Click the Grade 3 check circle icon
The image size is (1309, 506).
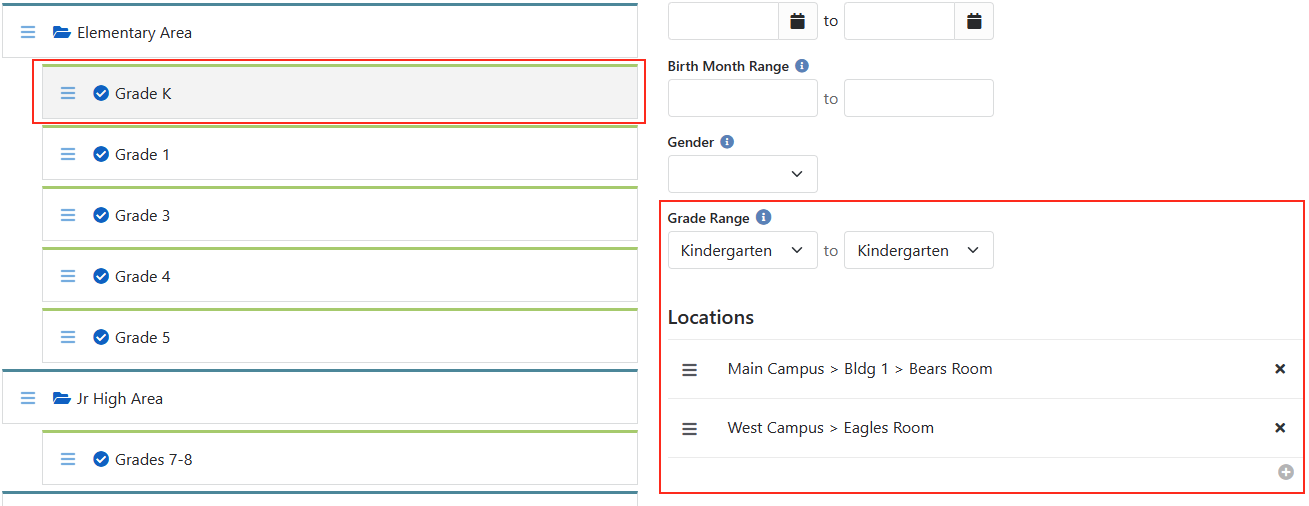point(101,215)
